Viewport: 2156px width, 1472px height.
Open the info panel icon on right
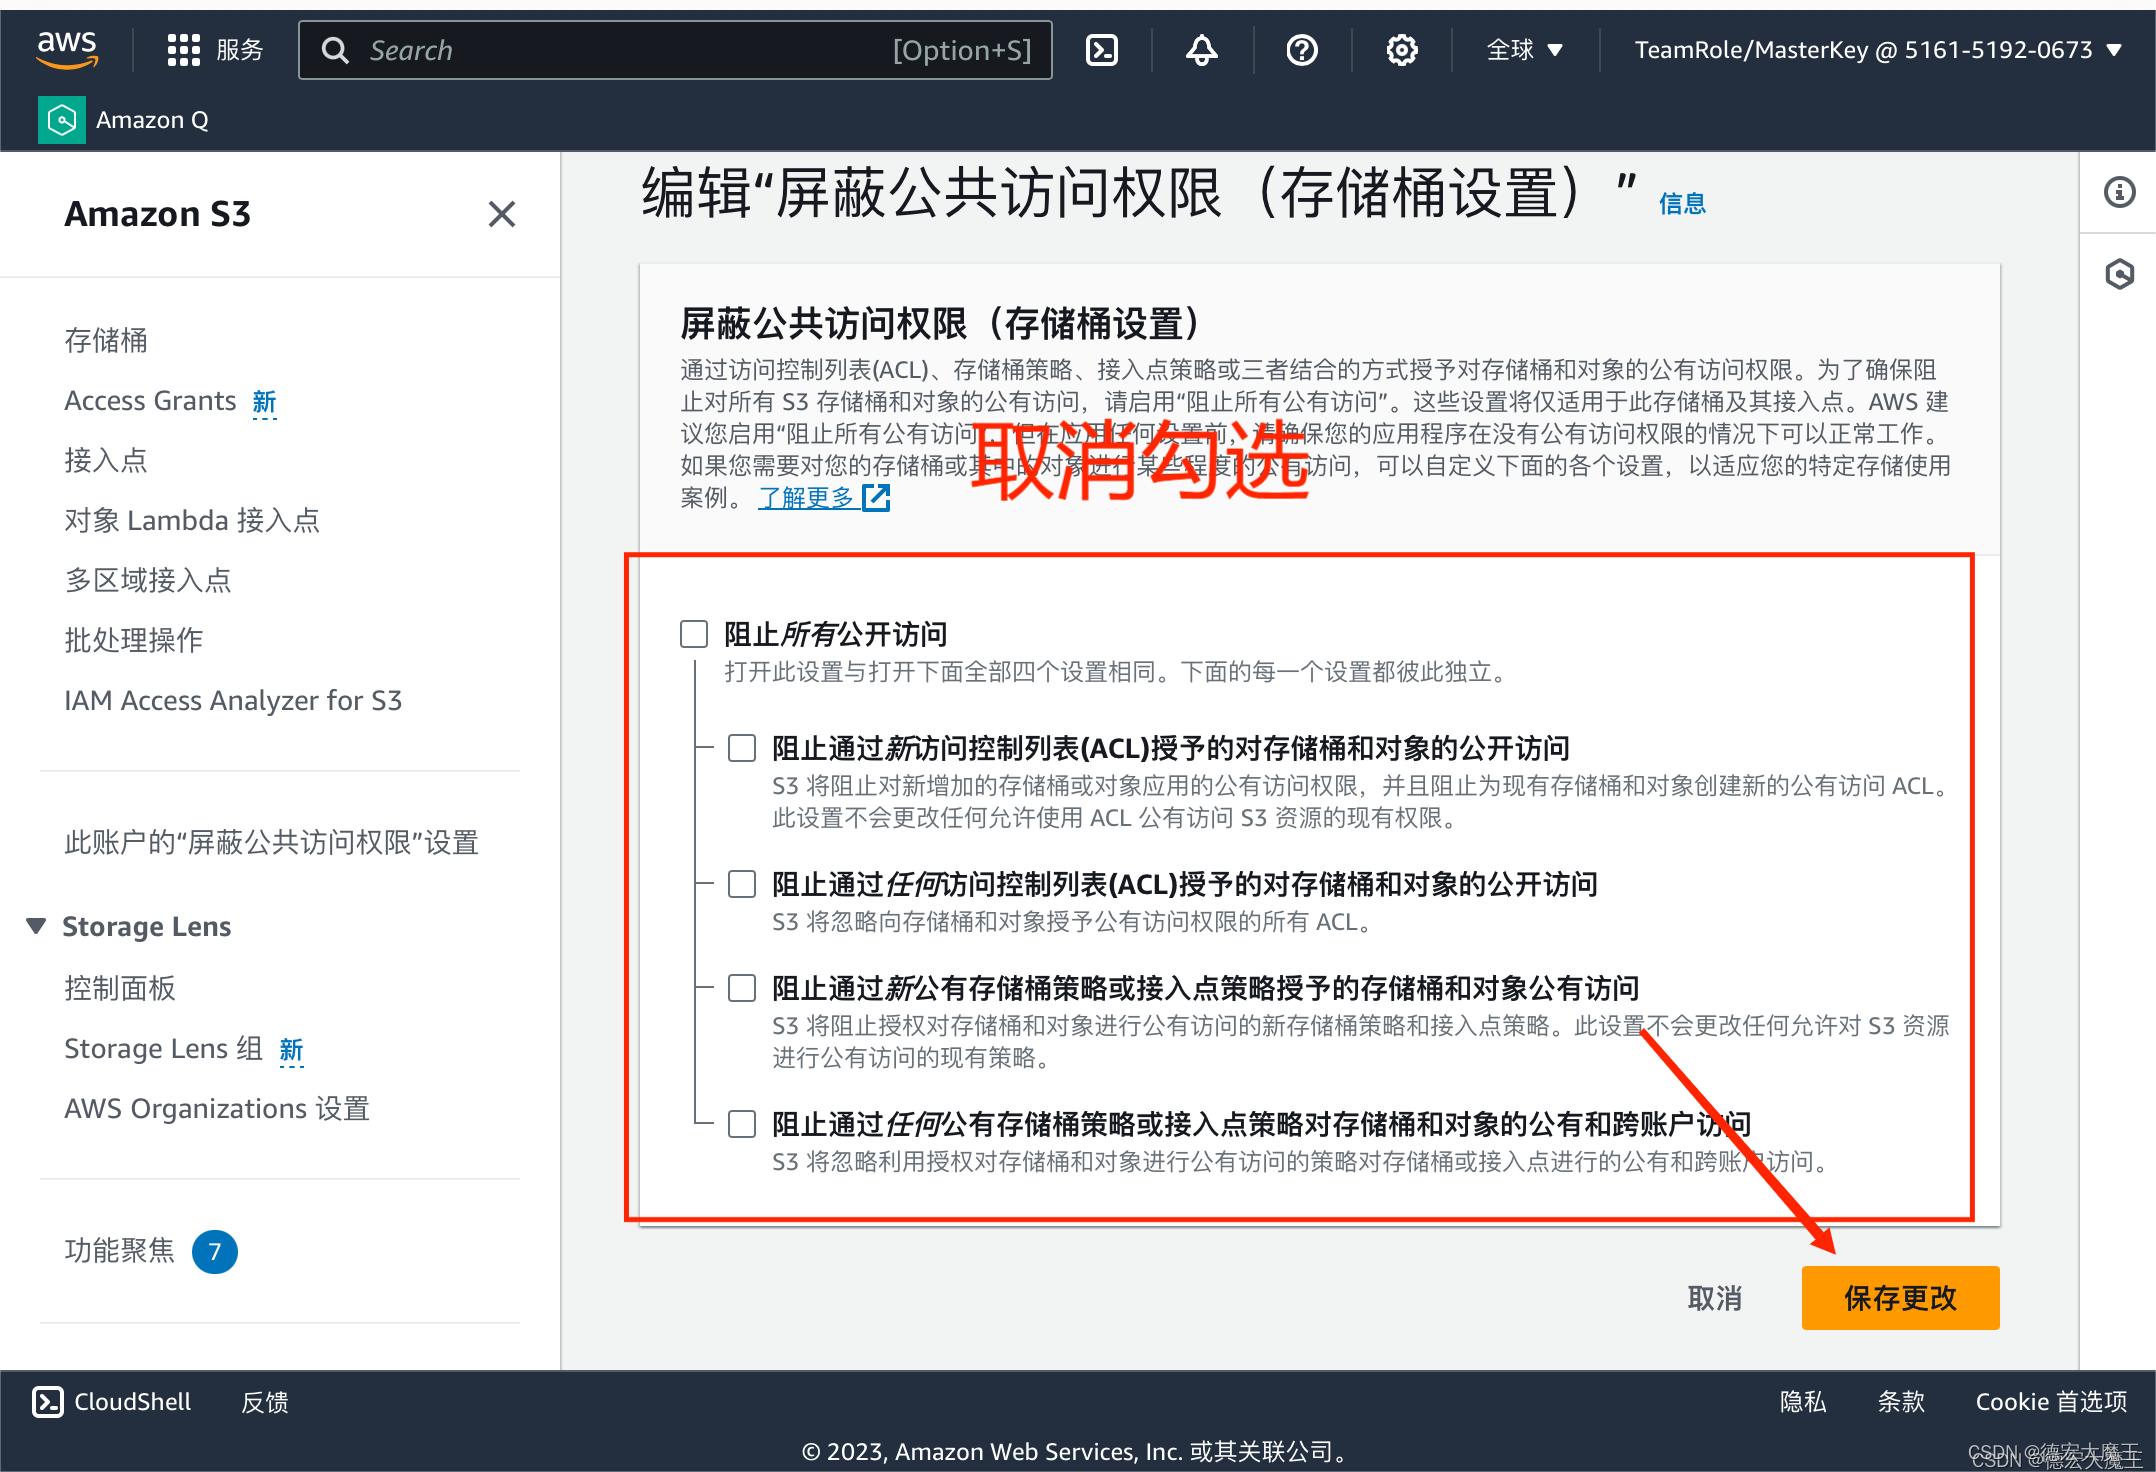2119,192
